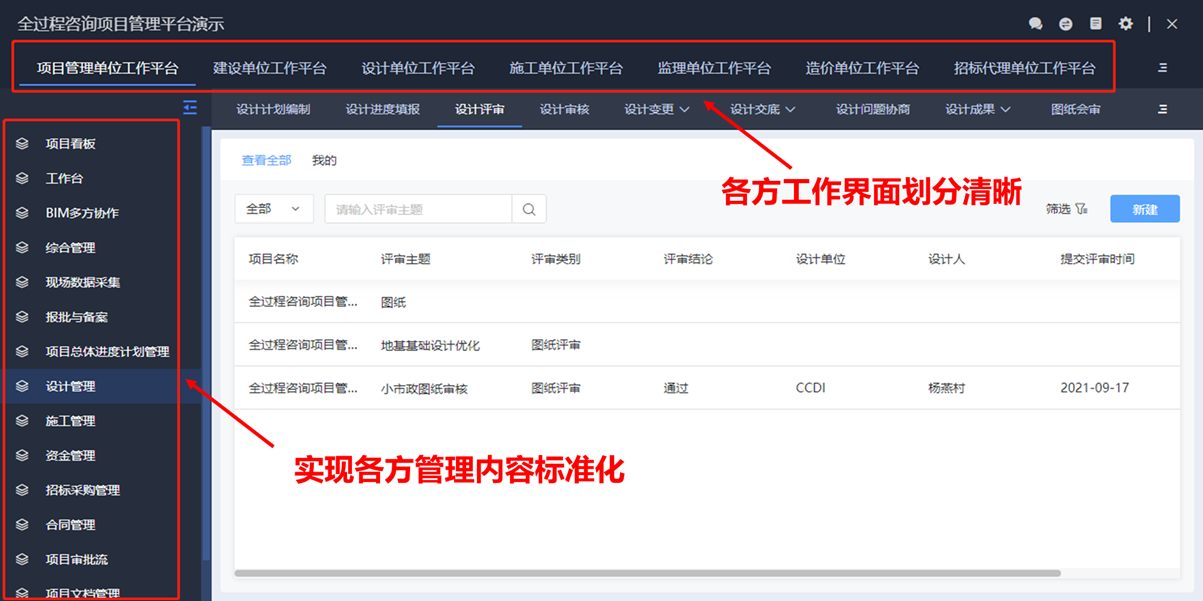
Task: Switch to 建设单位工作平台 tab
Action: point(270,68)
